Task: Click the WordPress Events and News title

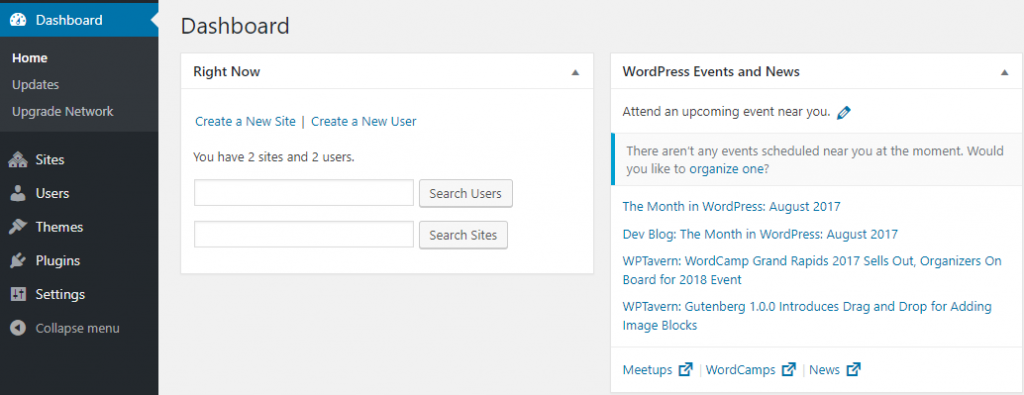Action: (711, 72)
